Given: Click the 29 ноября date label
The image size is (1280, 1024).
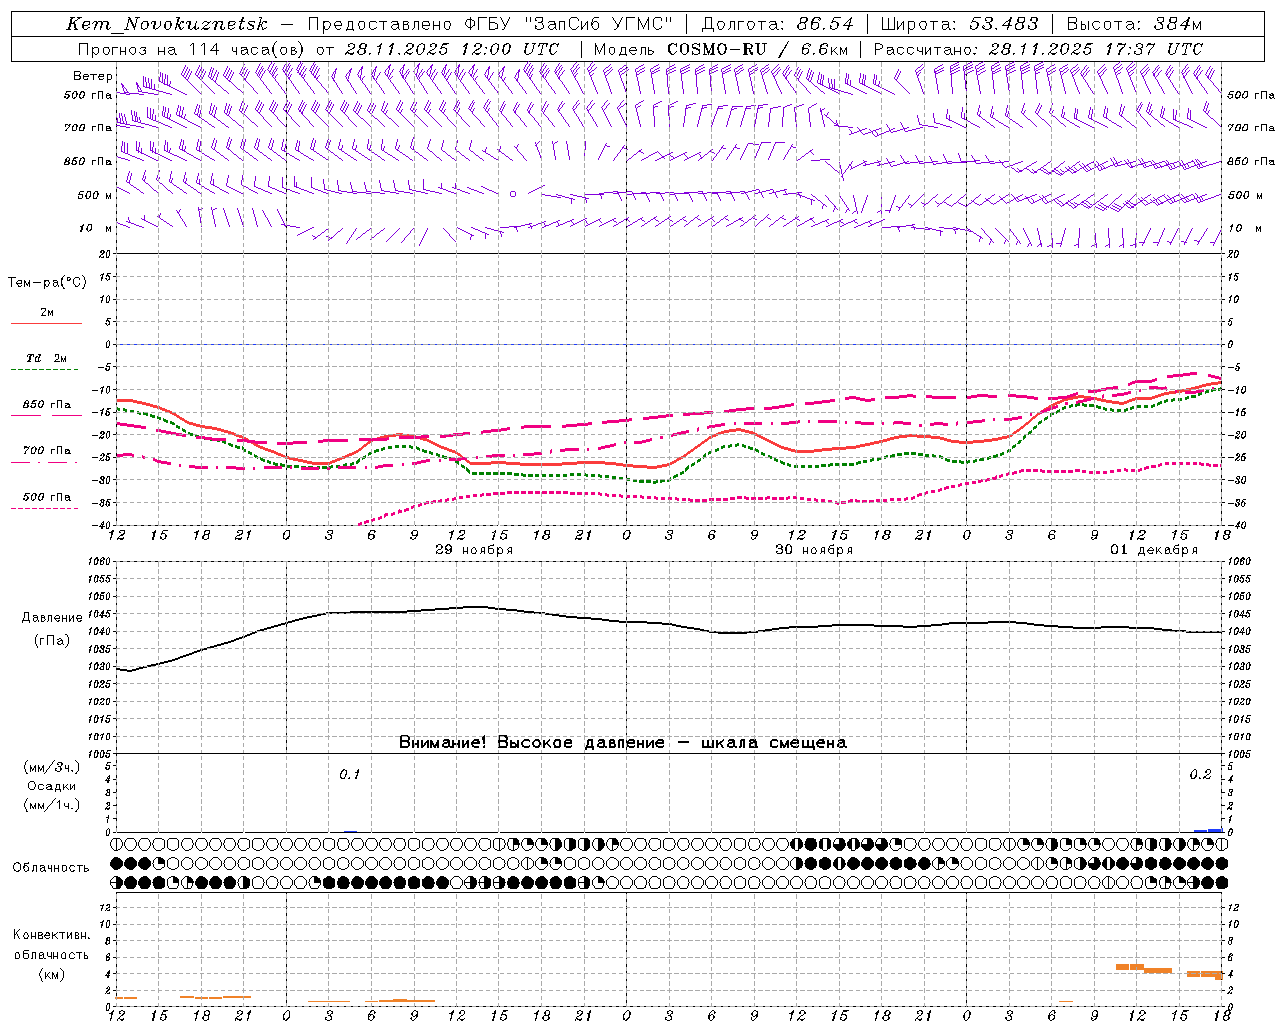Looking at the screenshot, I should [x=474, y=550].
